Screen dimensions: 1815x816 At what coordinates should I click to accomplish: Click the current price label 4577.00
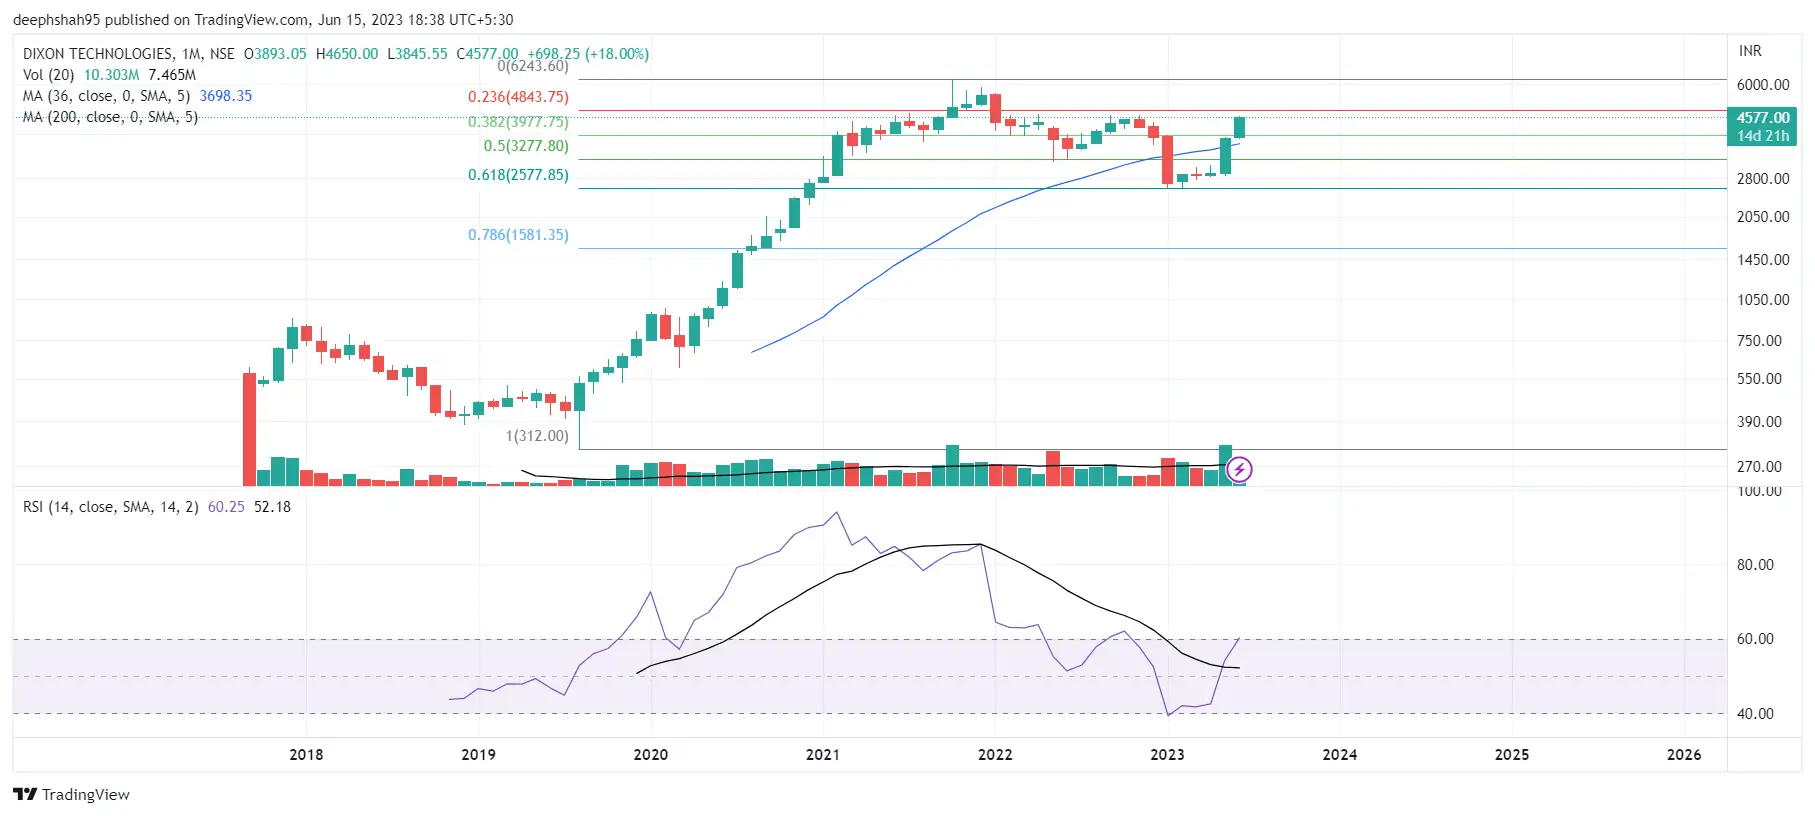point(1763,118)
